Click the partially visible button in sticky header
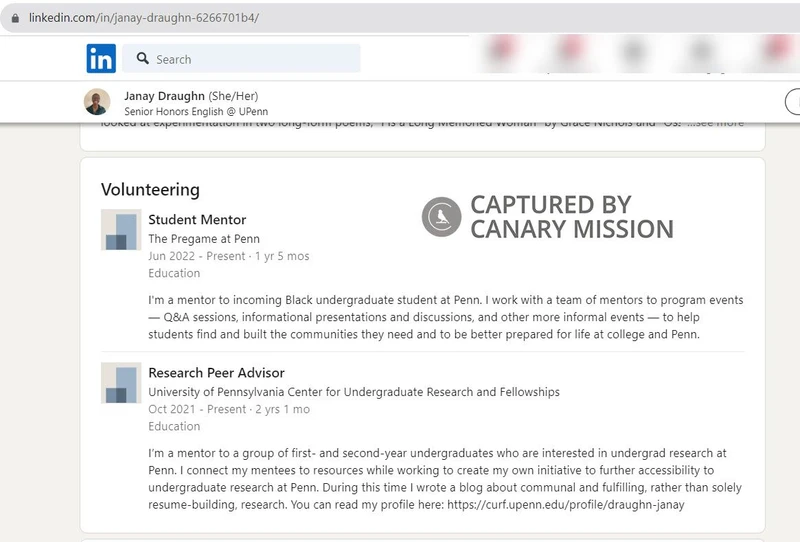The image size is (800, 542). 792,102
